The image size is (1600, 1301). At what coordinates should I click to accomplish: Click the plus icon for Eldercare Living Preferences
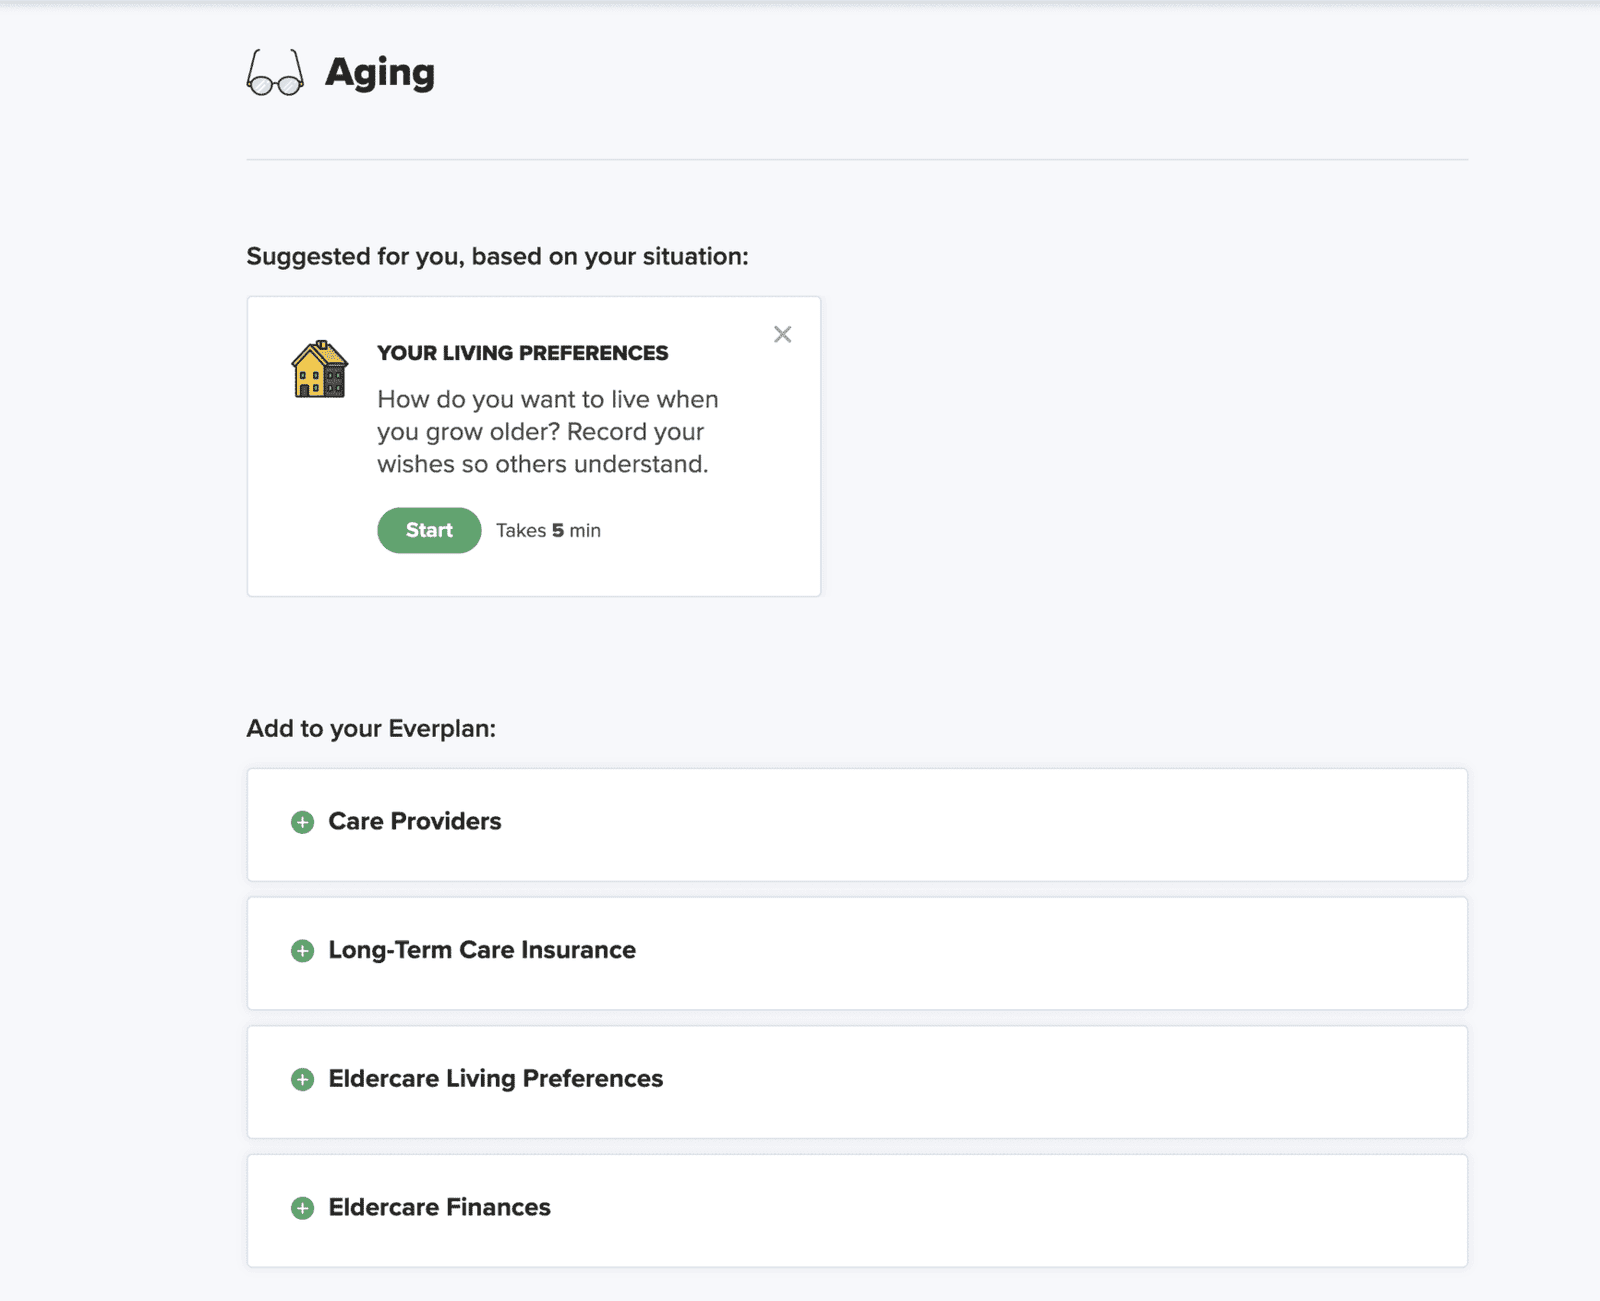[x=300, y=1079]
